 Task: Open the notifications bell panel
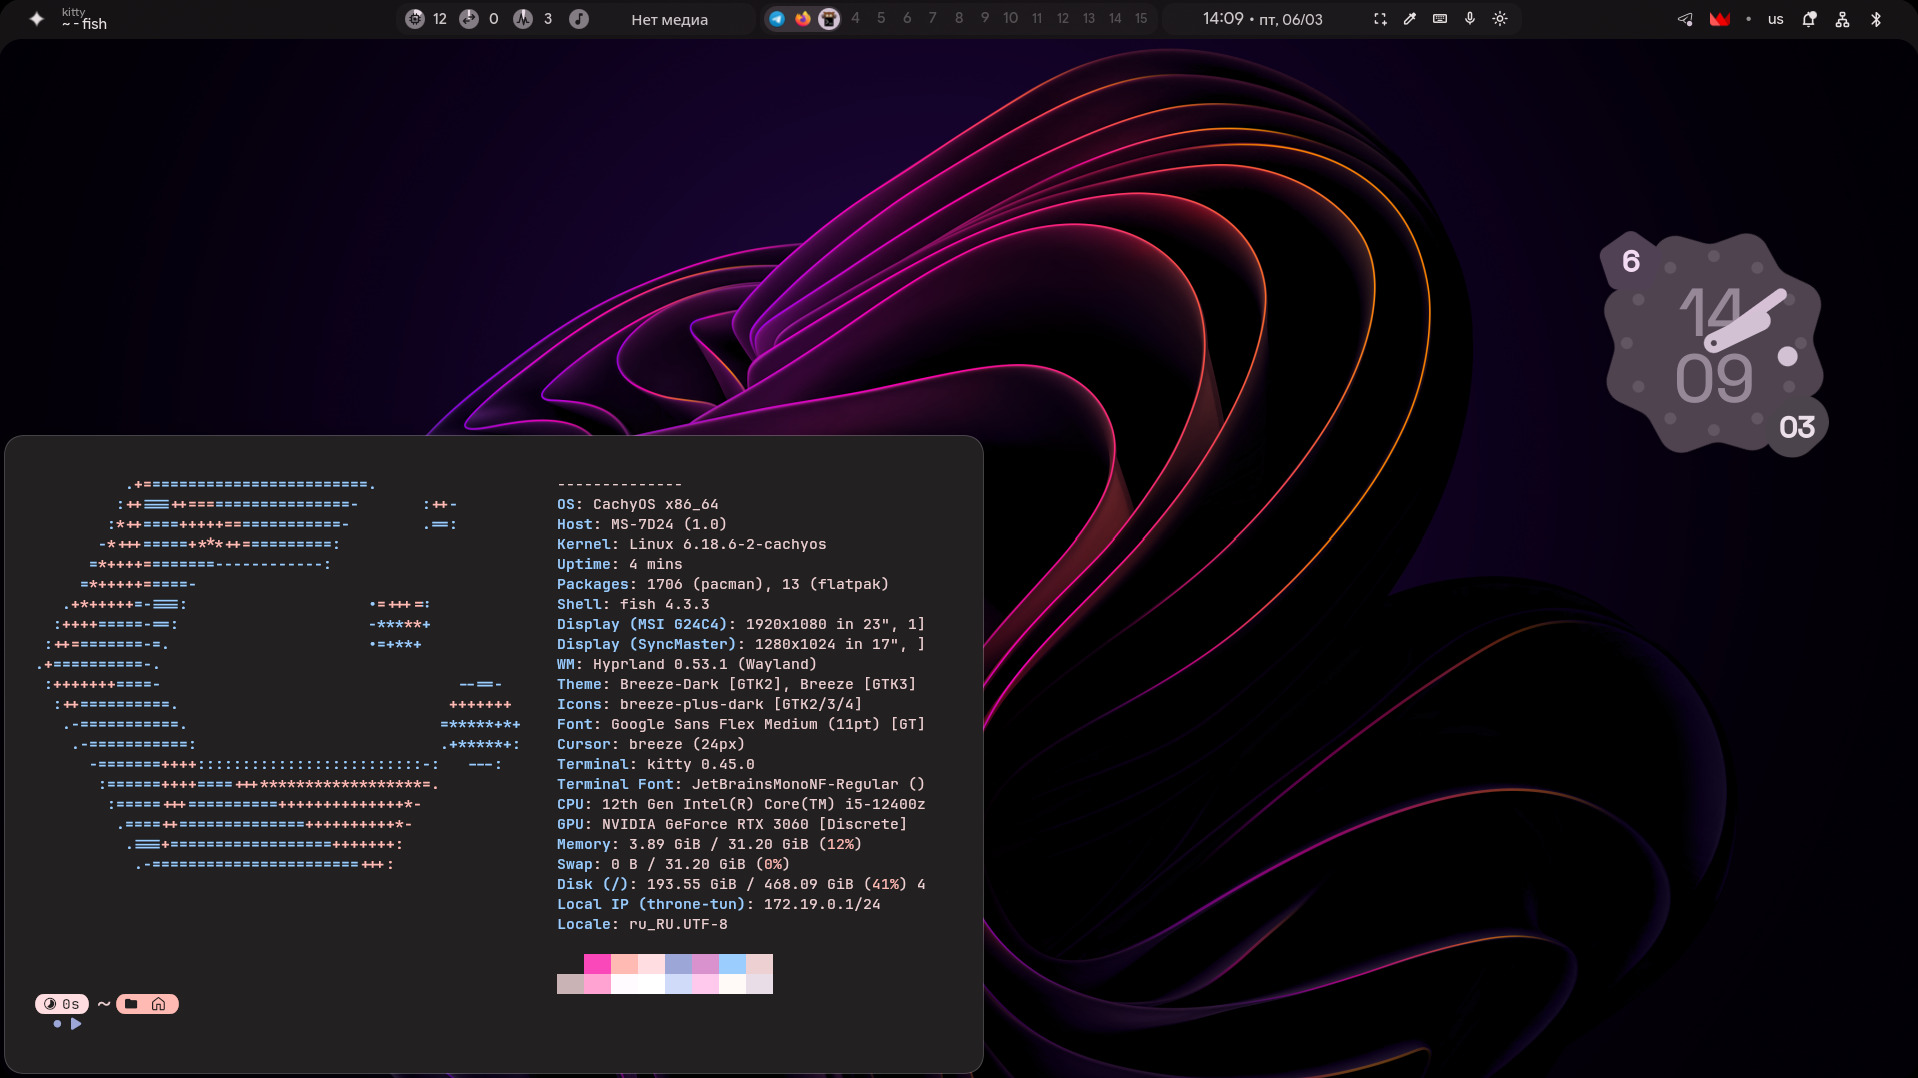1809,19
